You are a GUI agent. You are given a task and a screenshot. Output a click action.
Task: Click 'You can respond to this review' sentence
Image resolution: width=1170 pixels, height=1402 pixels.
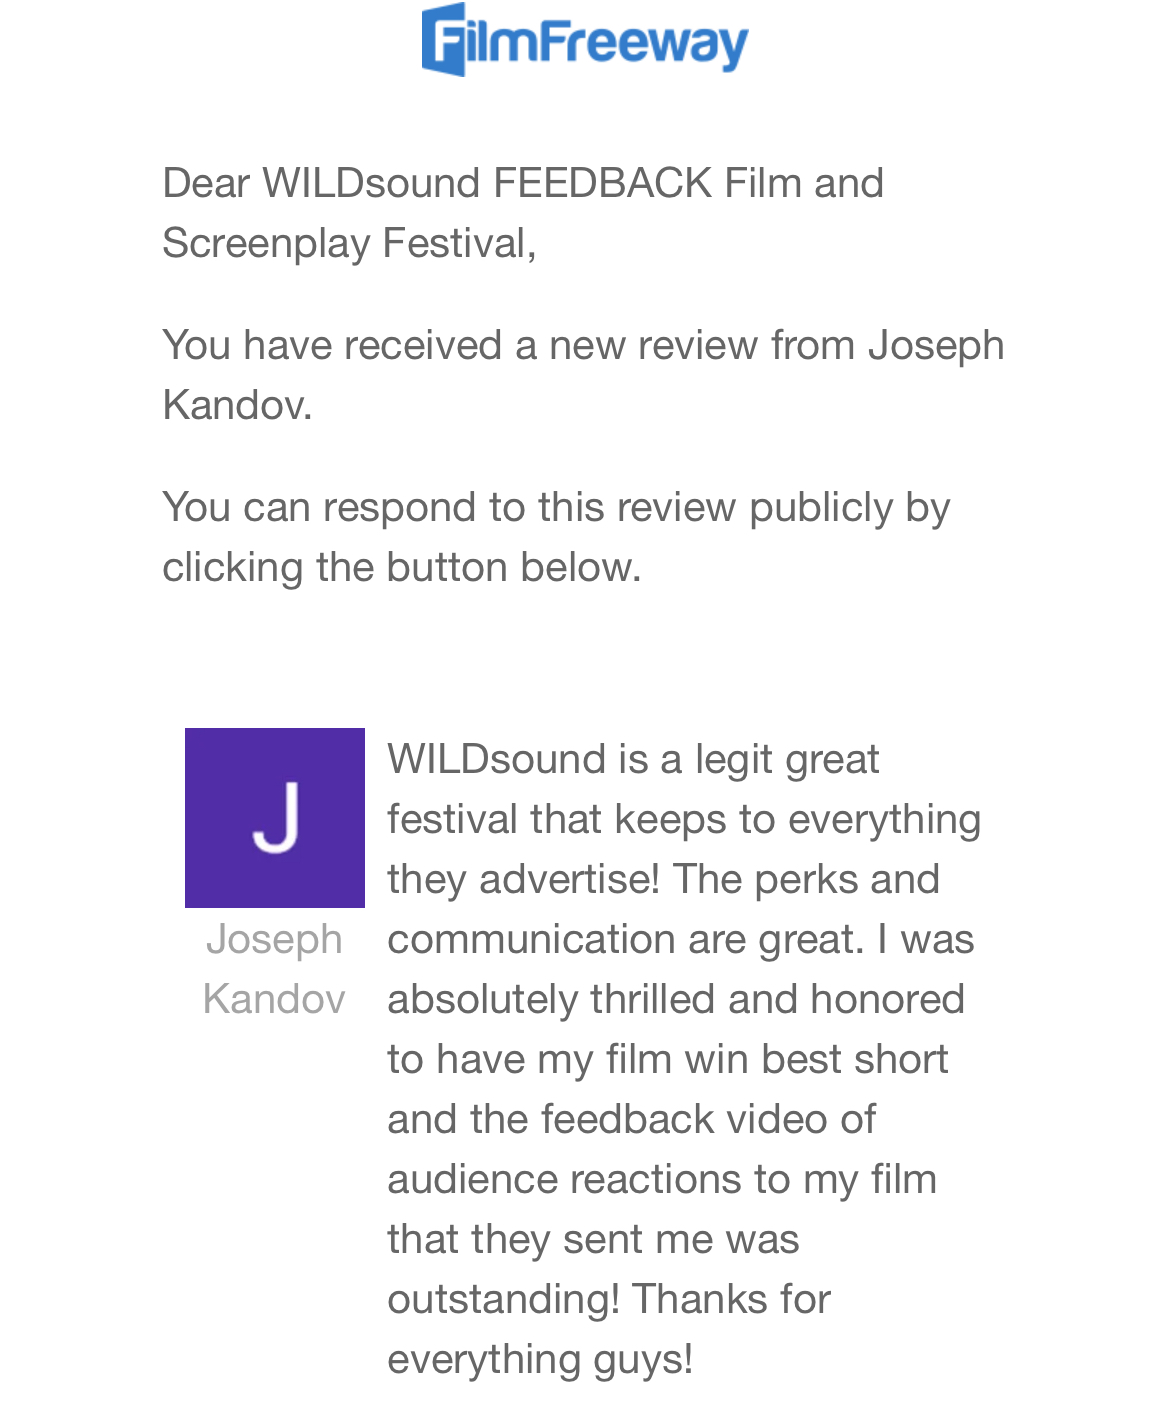(449, 507)
